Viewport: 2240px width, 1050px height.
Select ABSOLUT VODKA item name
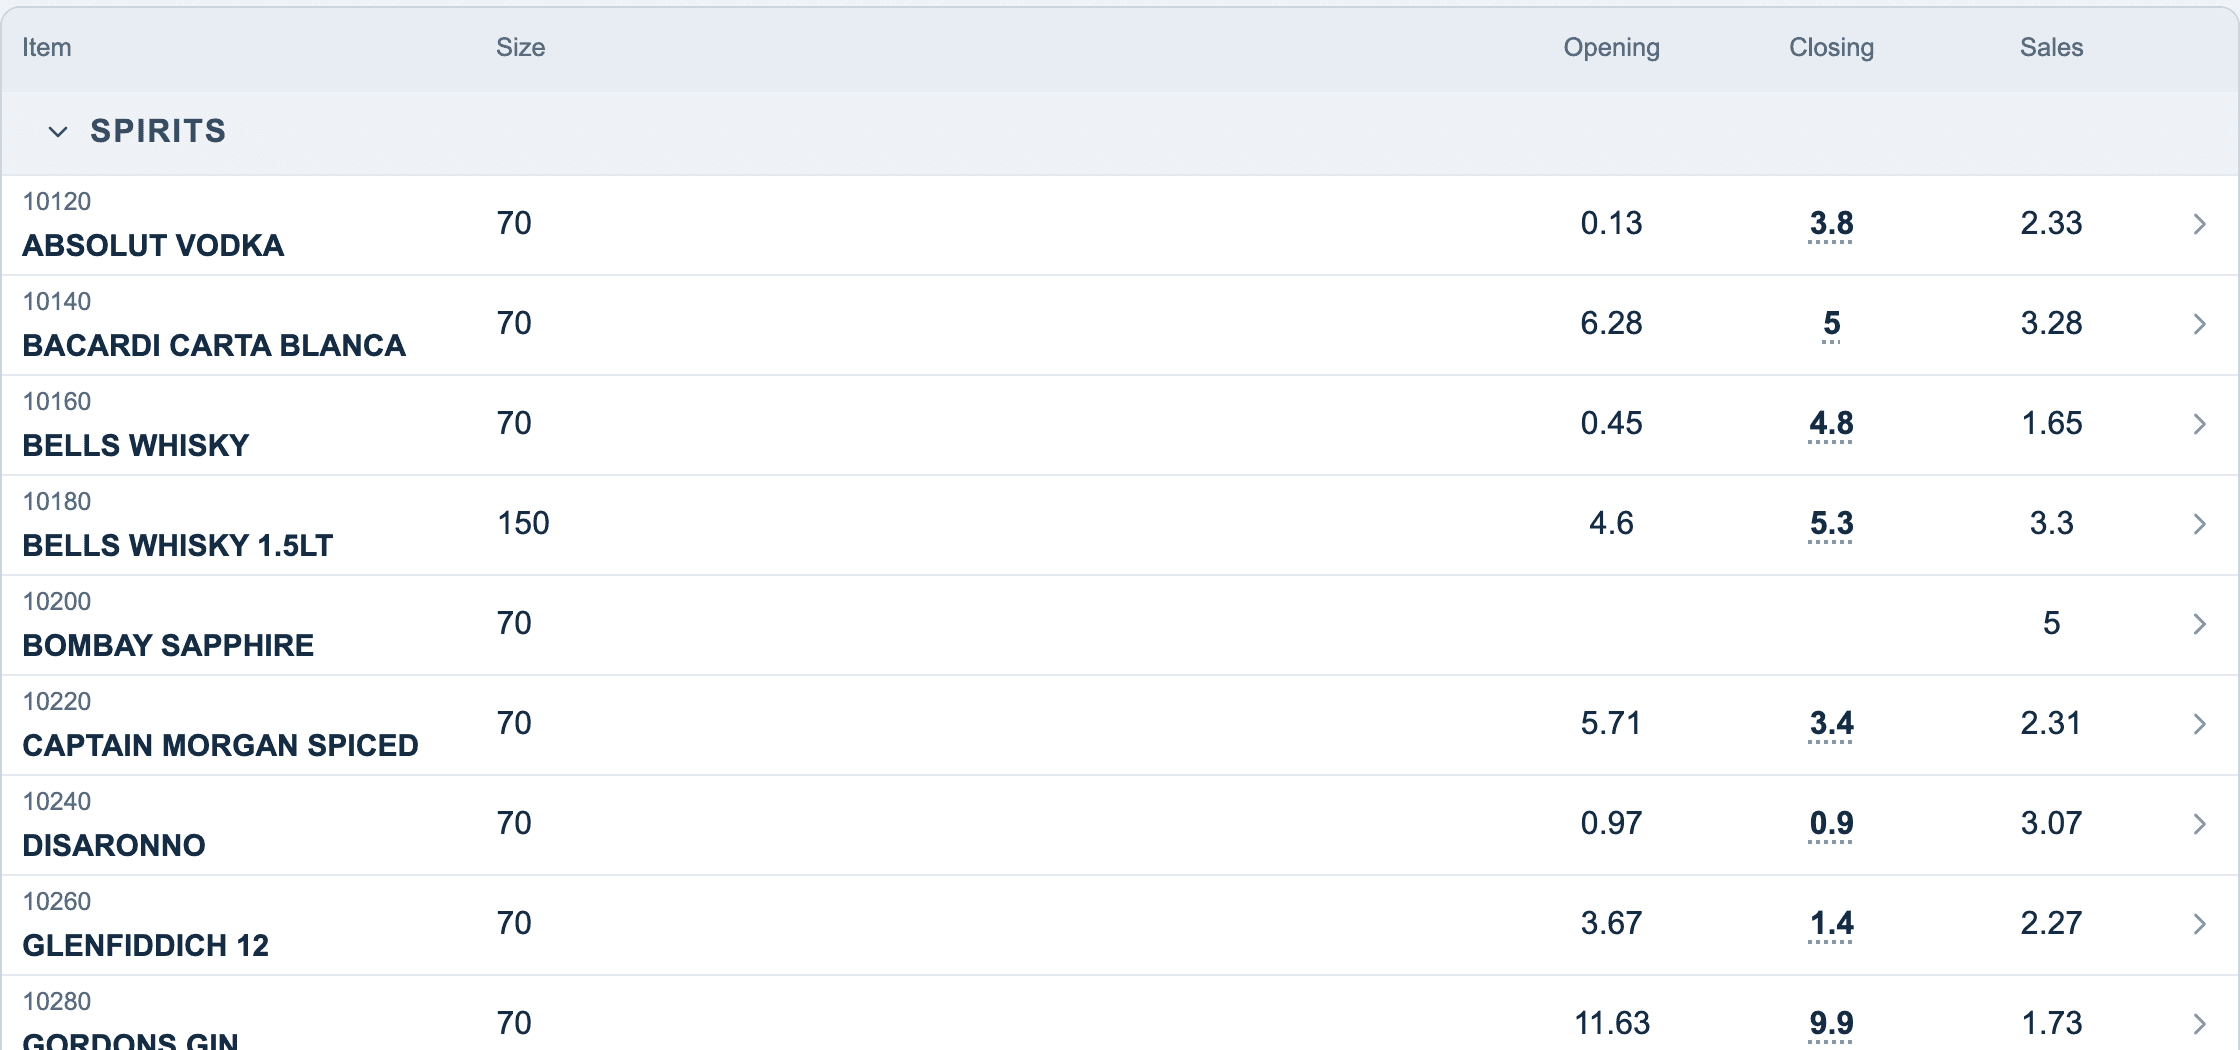(x=153, y=245)
